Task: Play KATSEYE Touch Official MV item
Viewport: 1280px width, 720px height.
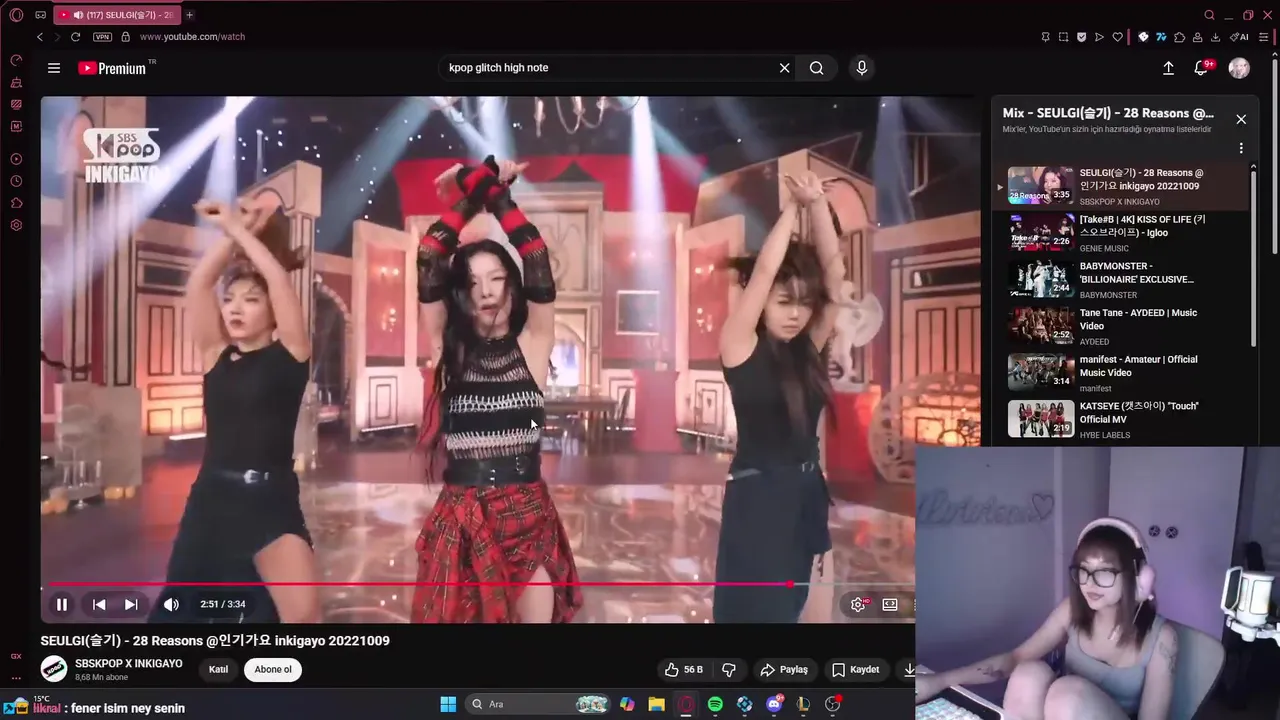Action: click(x=1120, y=420)
